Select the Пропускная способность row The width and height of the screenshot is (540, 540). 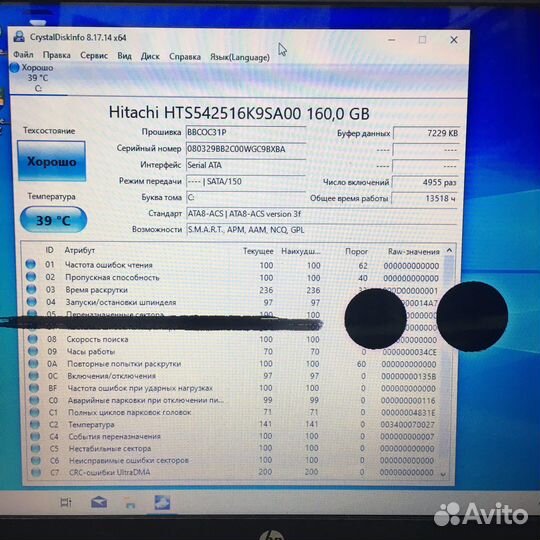click(x=235, y=278)
